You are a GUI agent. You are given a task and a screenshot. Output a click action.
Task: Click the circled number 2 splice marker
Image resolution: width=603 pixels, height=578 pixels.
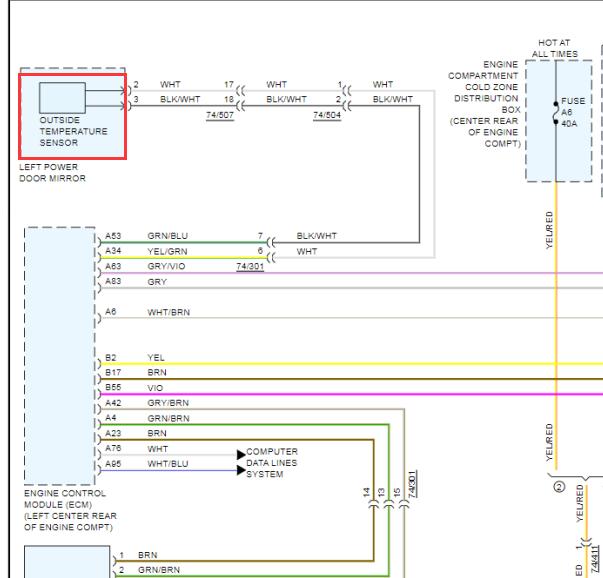pyautogui.click(x=559, y=487)
